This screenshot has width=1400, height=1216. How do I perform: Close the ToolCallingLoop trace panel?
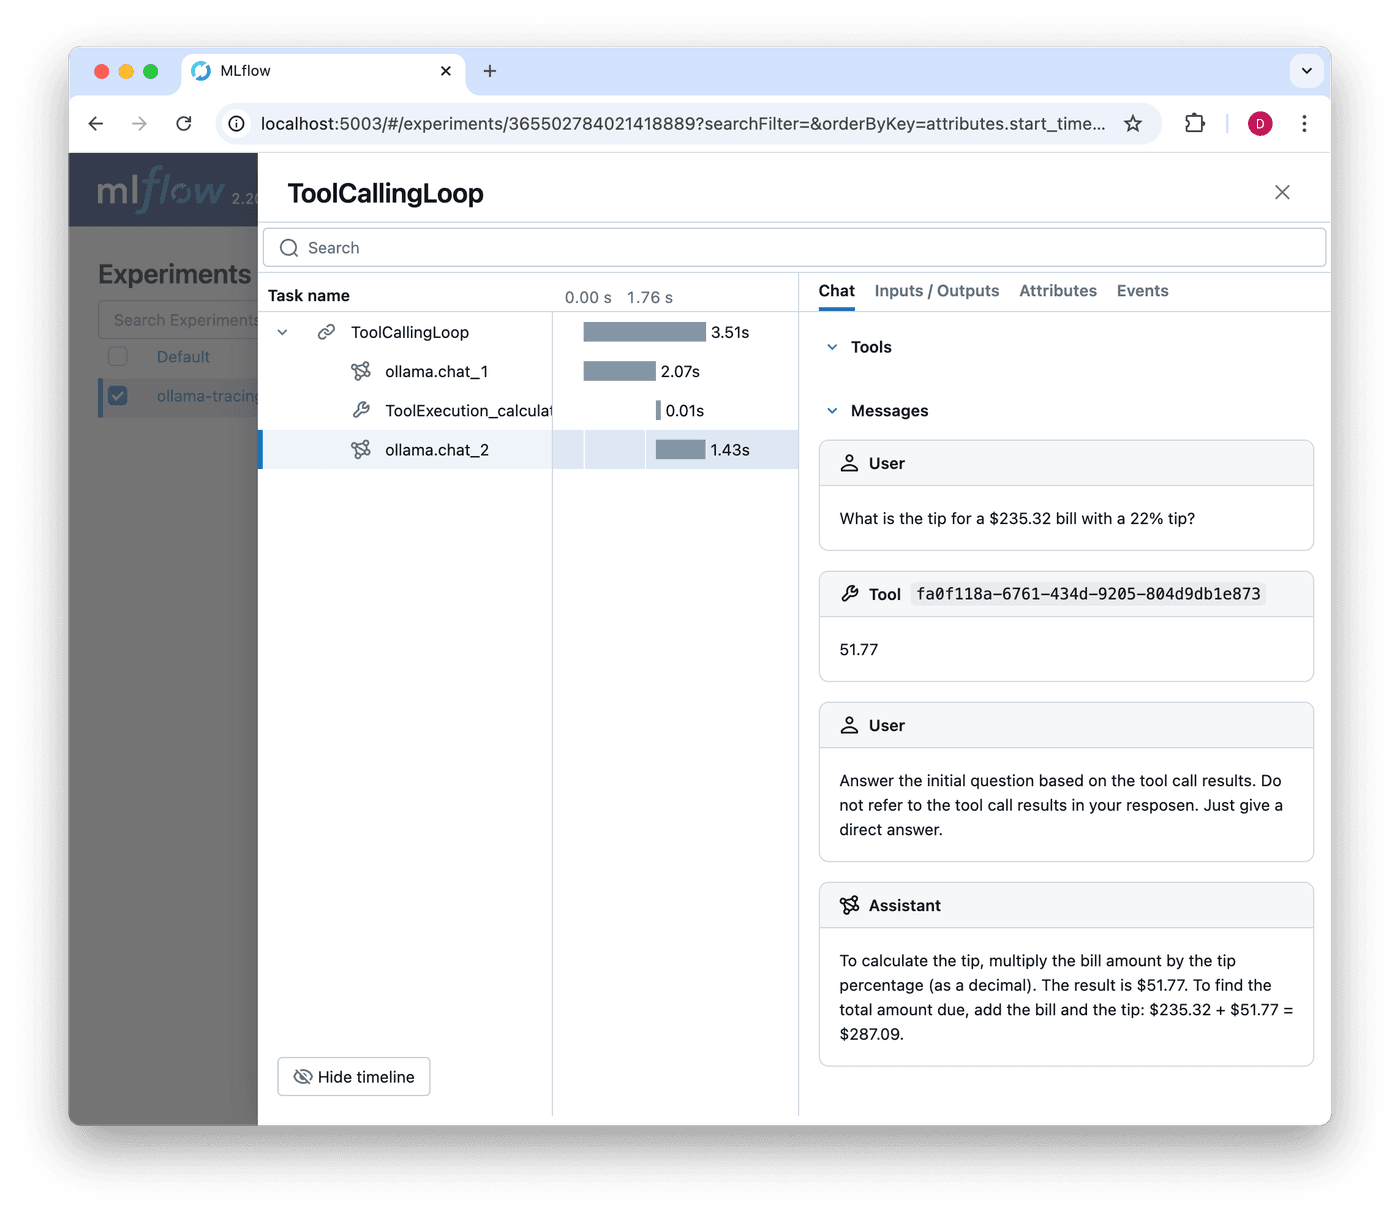[1282, 192]
